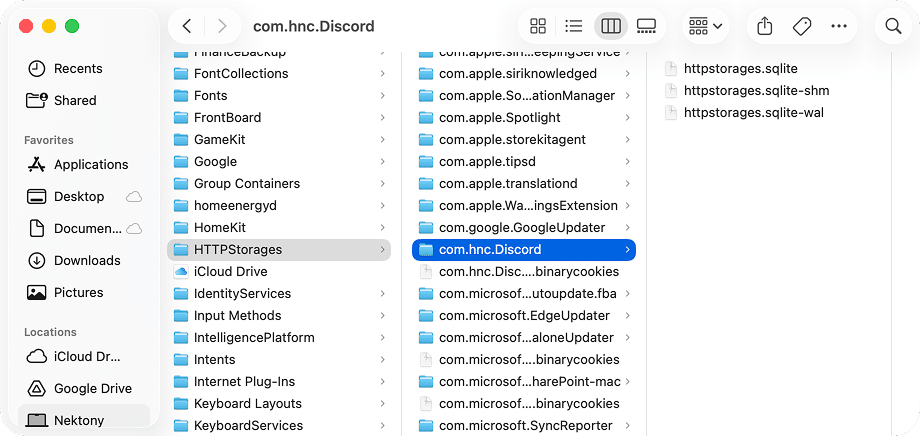The width and height of the screenshot is (920, 436).
Task: Switch to column view
Action: [x=611, y=26]
